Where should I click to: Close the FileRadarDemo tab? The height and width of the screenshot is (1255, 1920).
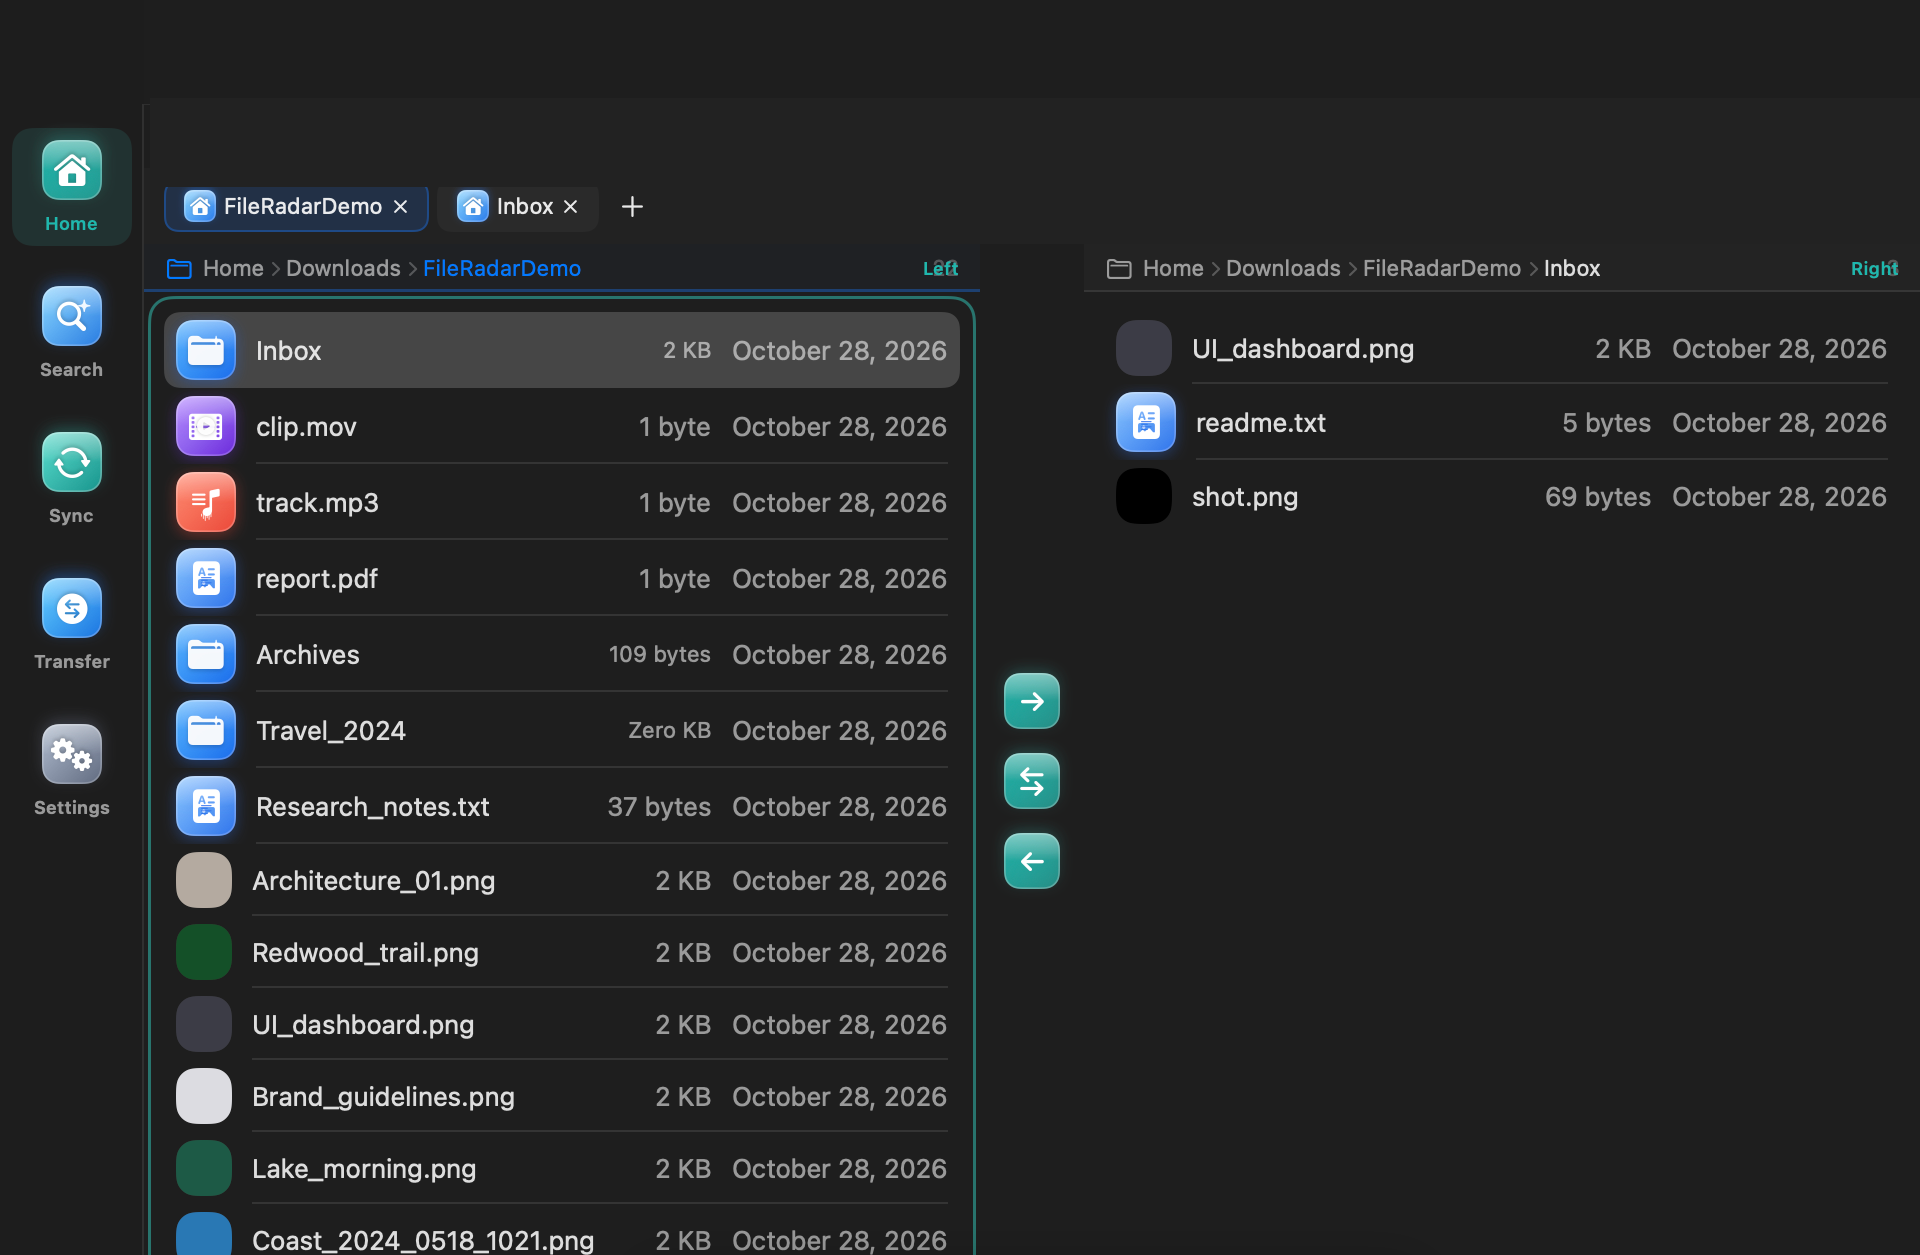click(x=401, y=207)
